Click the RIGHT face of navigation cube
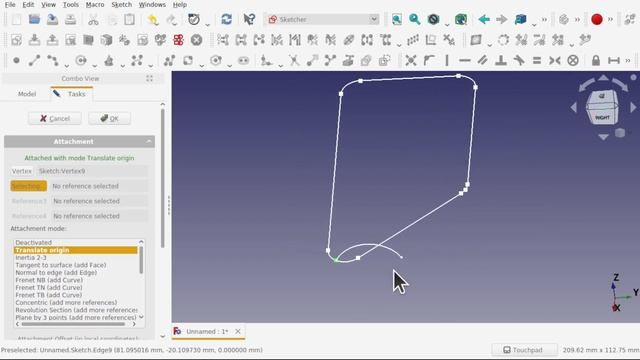640x360 pixels. click(x=602, y=117)
